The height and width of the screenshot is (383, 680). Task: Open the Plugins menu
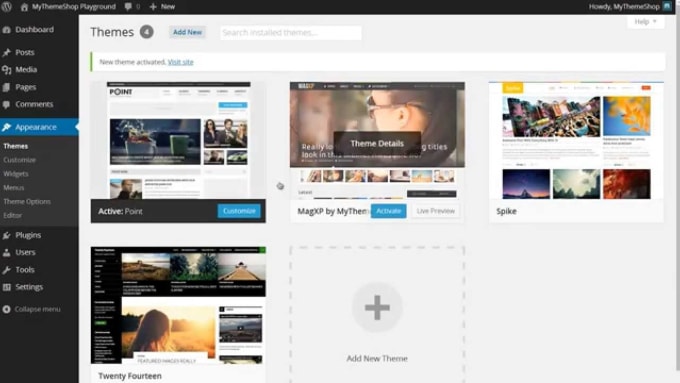tap(28, 235)
